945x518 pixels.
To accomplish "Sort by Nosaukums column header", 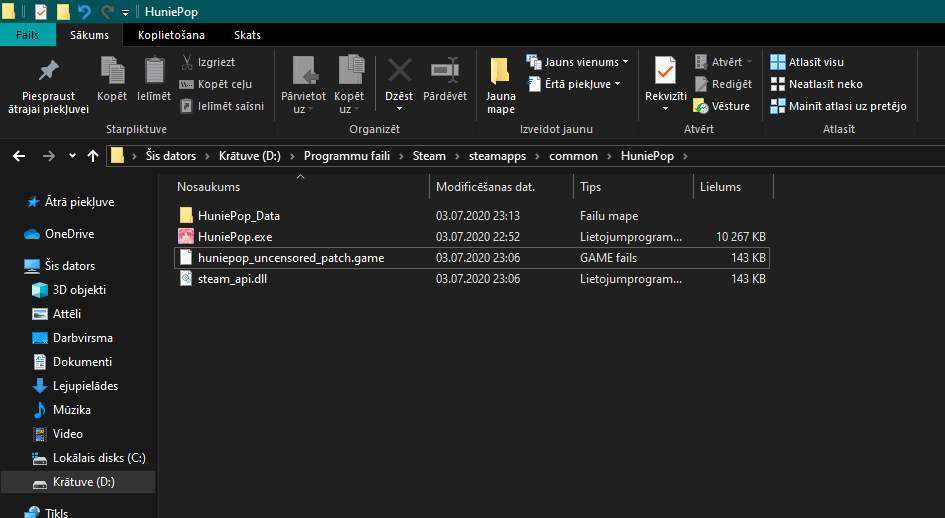I will pos(209,187).
